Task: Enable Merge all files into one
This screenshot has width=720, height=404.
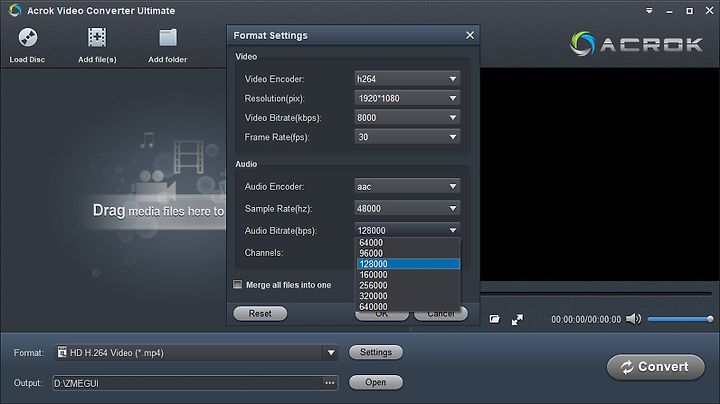Action: tap(237, 285)
